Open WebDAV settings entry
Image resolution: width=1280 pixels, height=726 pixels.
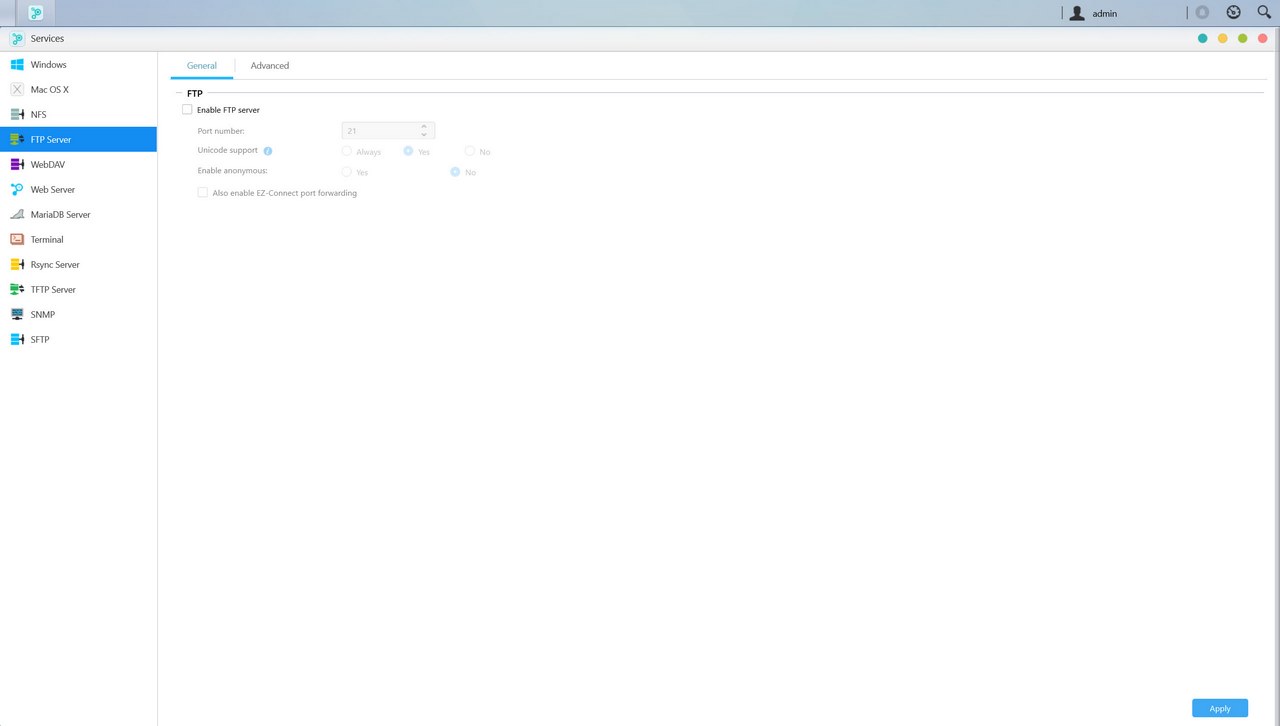coord(78,164)
